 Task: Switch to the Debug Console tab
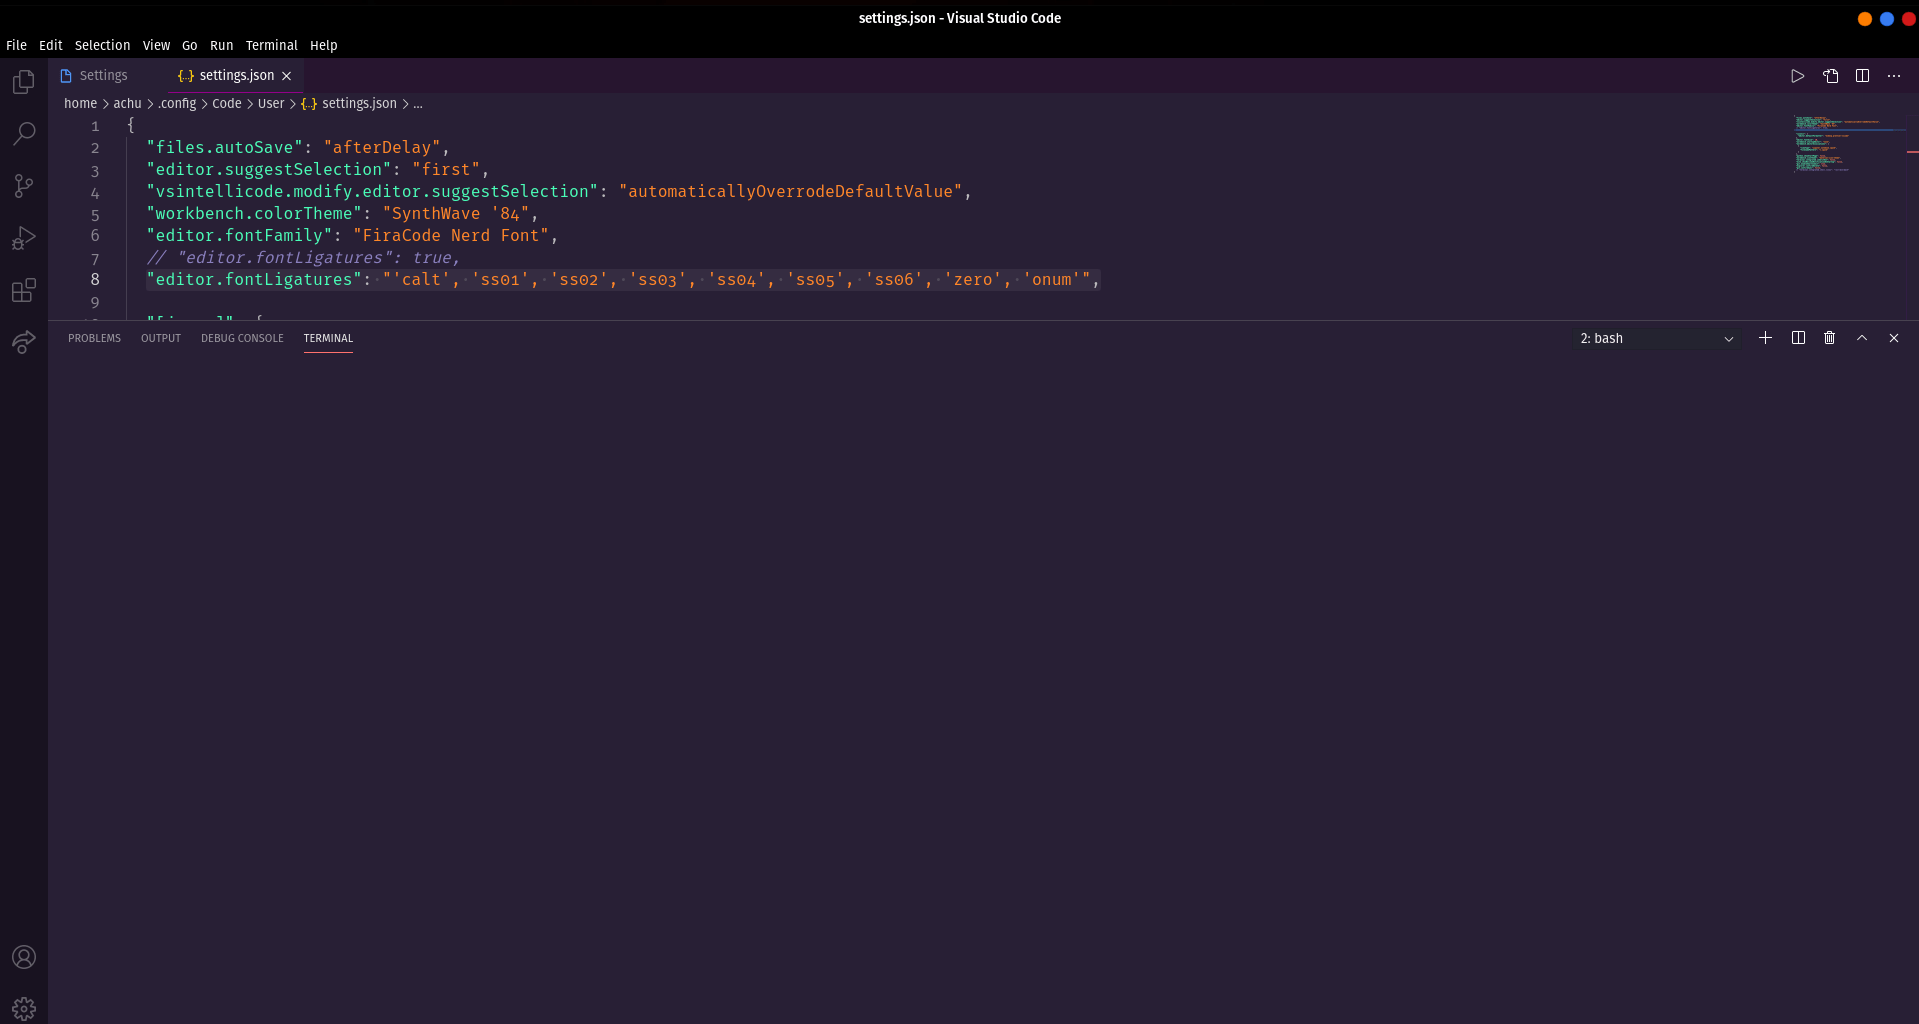pyautogui.click(x=242, y=338)
